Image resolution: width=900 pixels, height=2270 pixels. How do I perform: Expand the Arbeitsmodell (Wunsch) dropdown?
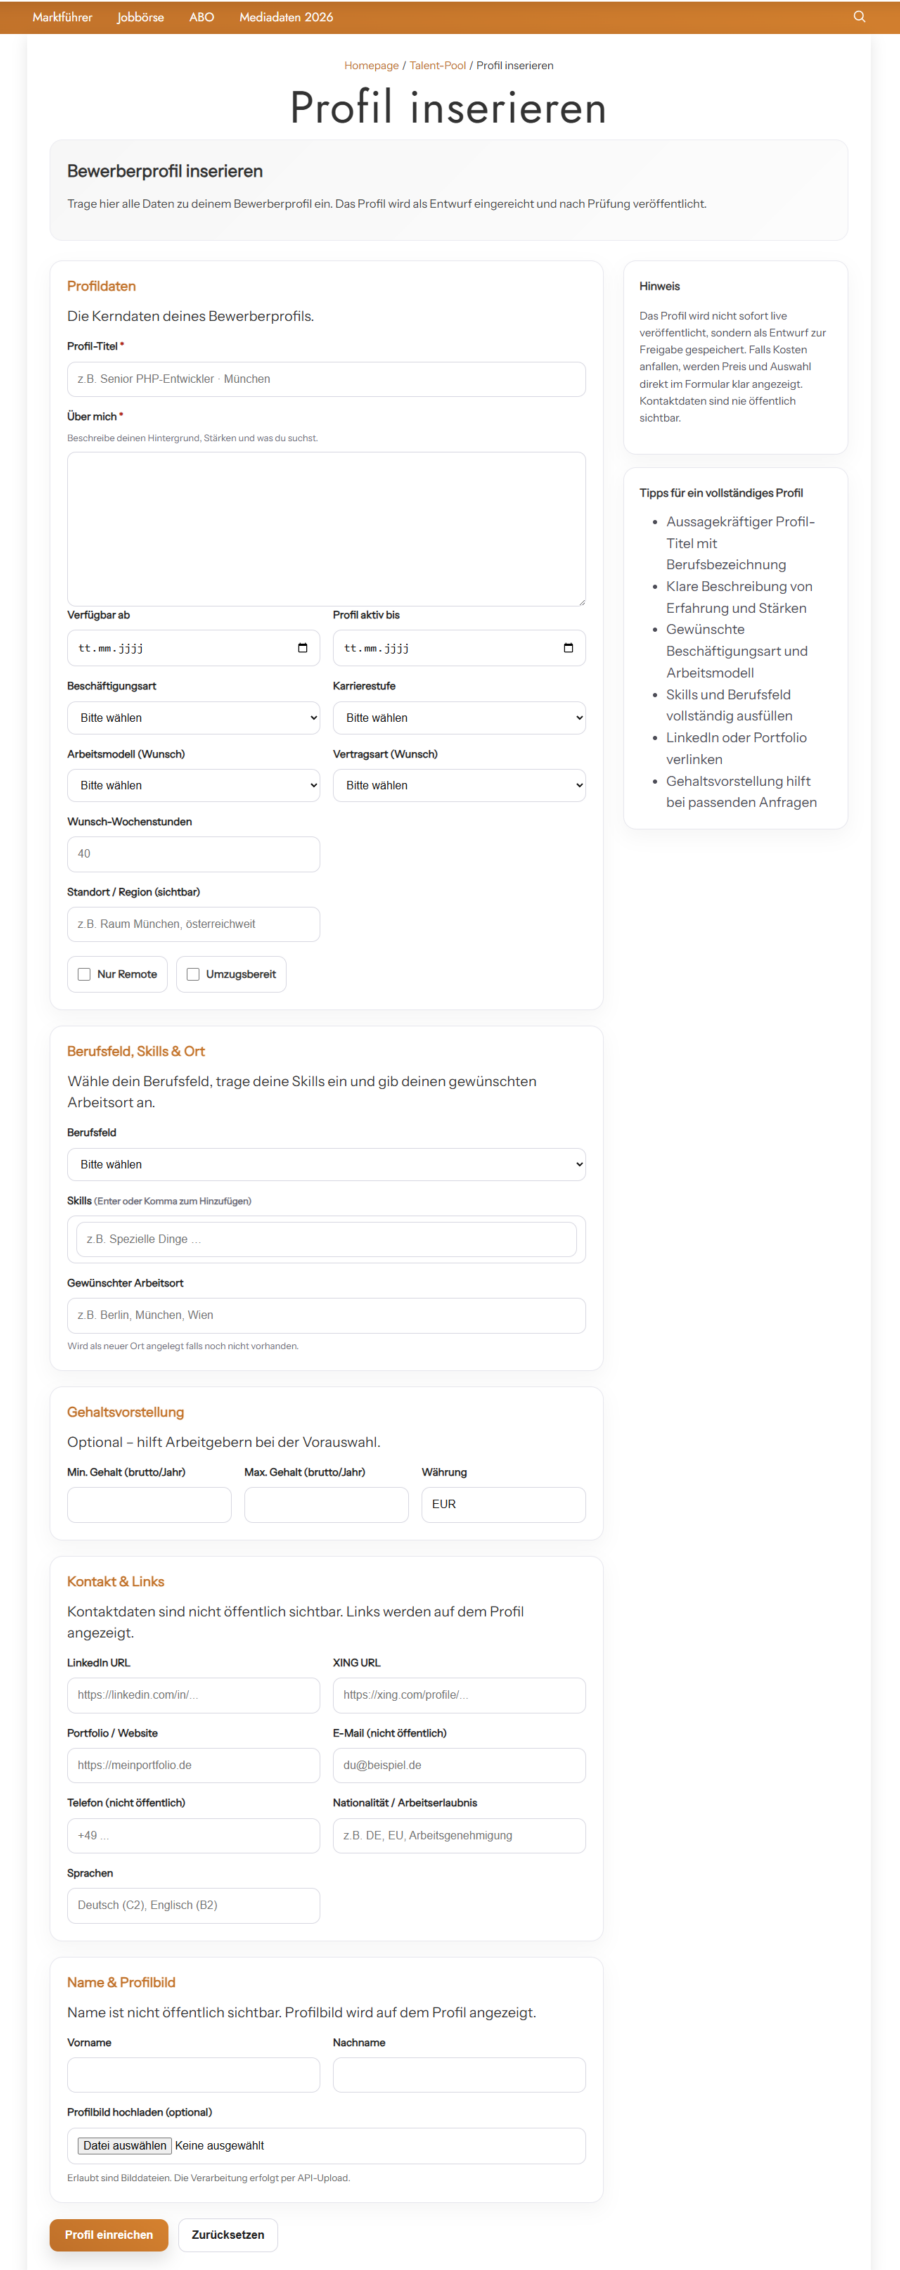[193, 786]
